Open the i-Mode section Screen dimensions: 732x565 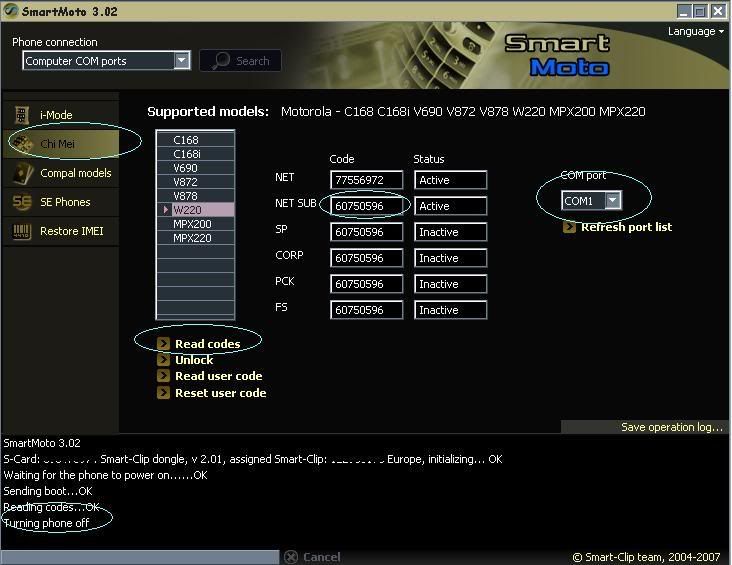coord(61,114)
